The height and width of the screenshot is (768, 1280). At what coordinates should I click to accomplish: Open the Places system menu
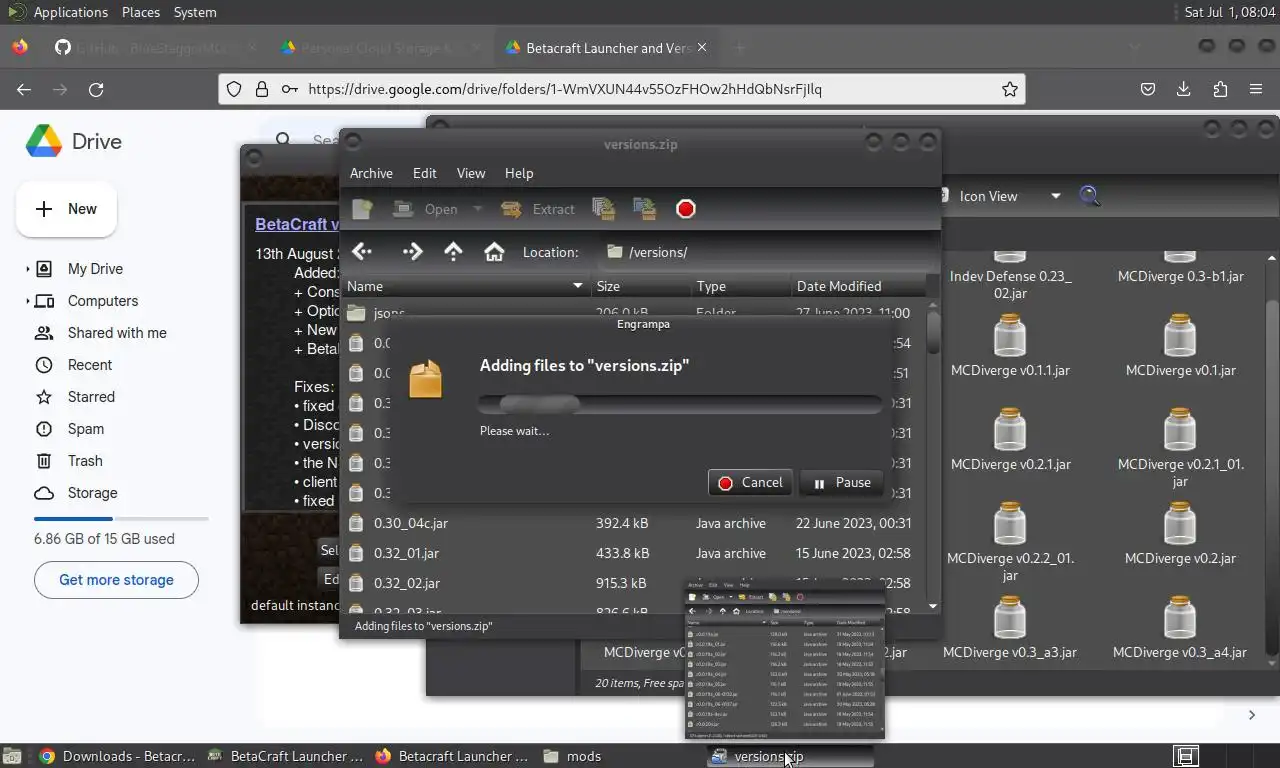pyautogui.click(x=141, y=12)
